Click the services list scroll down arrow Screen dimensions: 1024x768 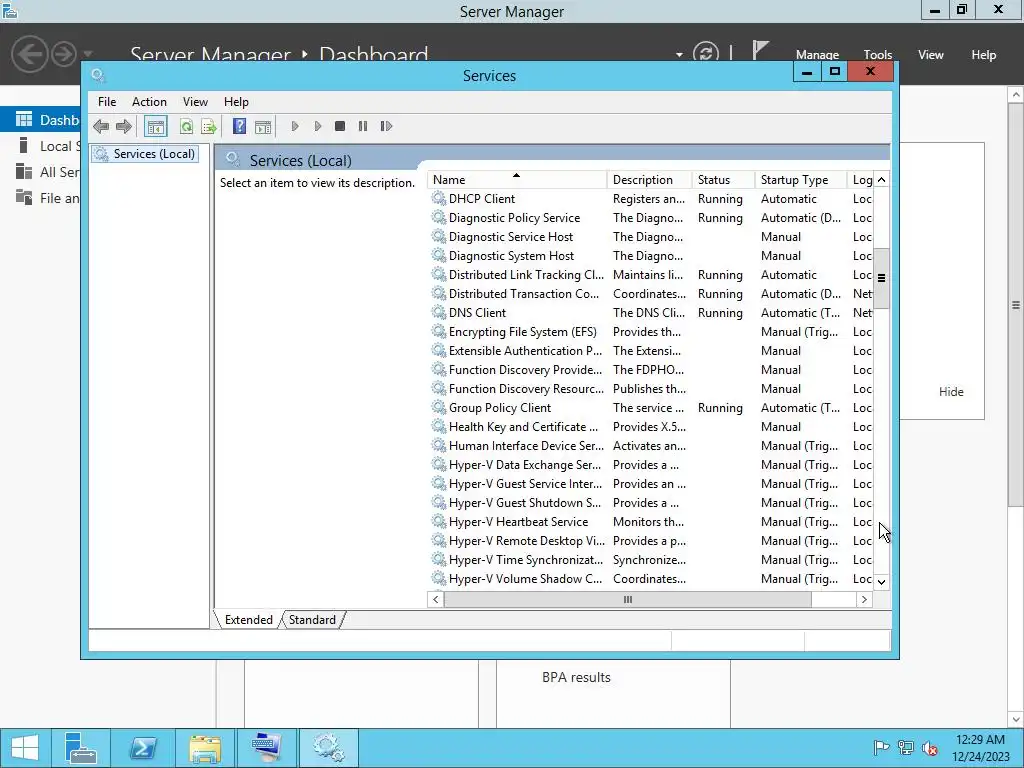pyautogui.click(x=881, y=581)
